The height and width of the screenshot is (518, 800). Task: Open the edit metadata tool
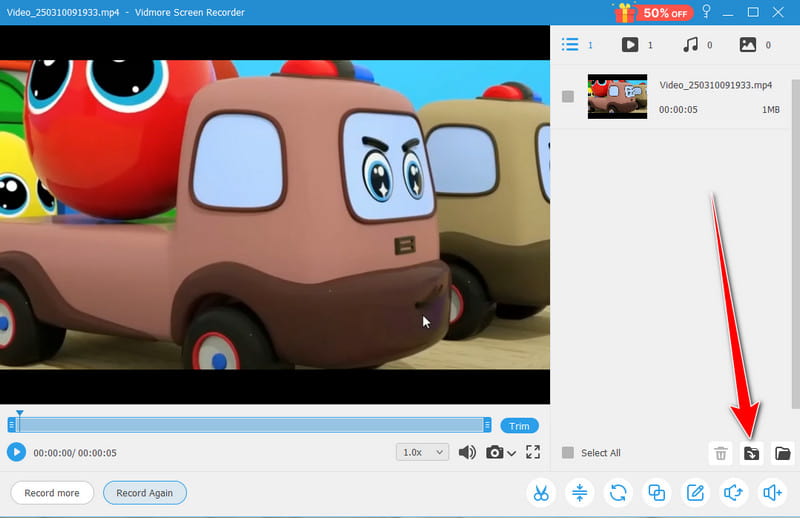(x=695, y=493)
